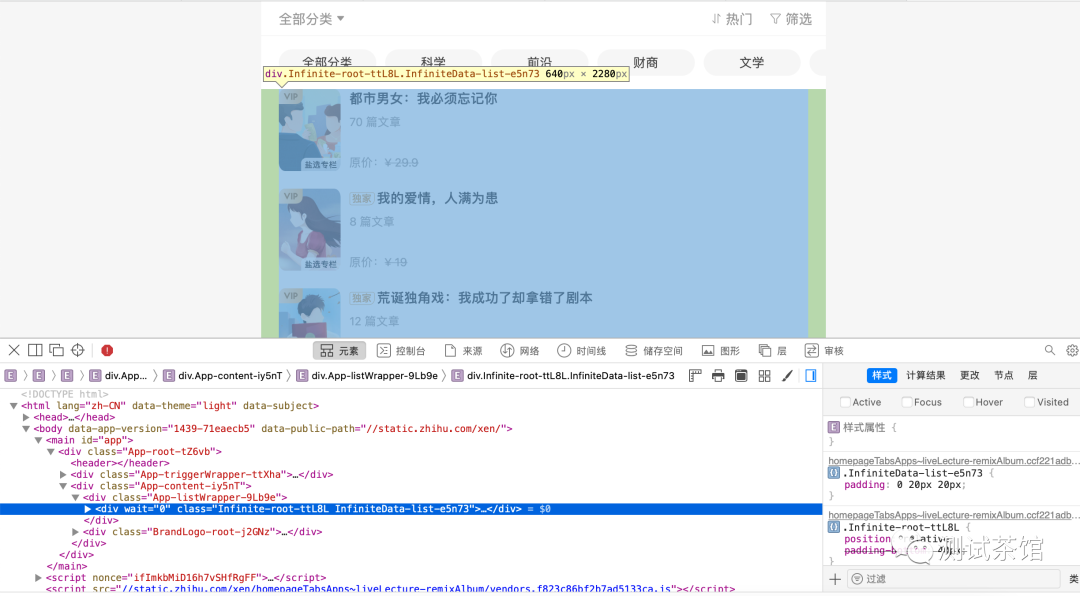Screen dimensions: 1080x596
Task: Collapse the main id="app" node
Action: click(x=39, y=440)
